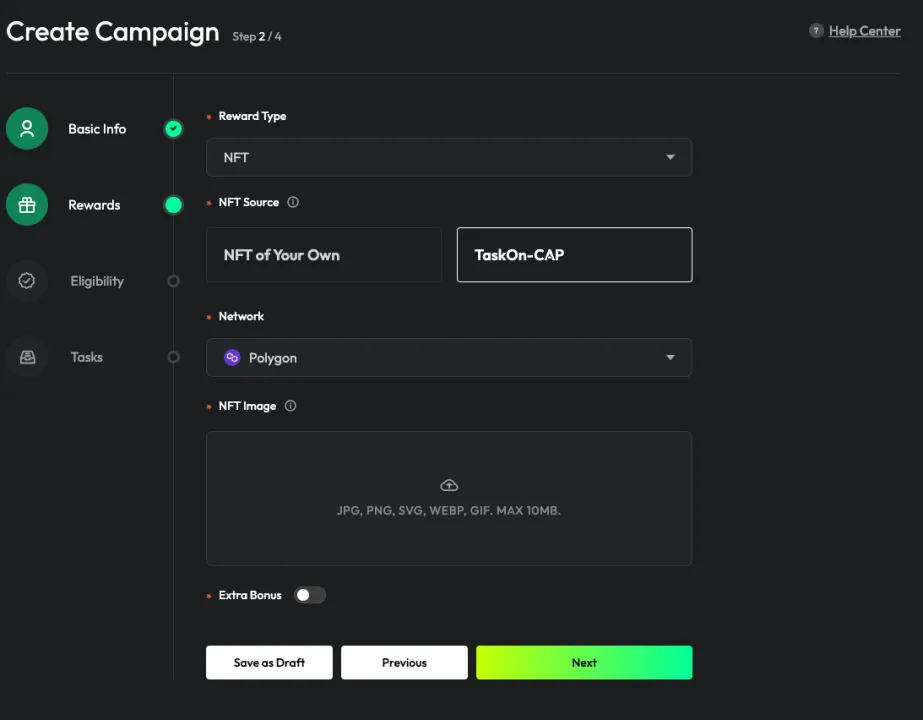Click the Reward Type label
923x720 pixels.
coord(253,116)
